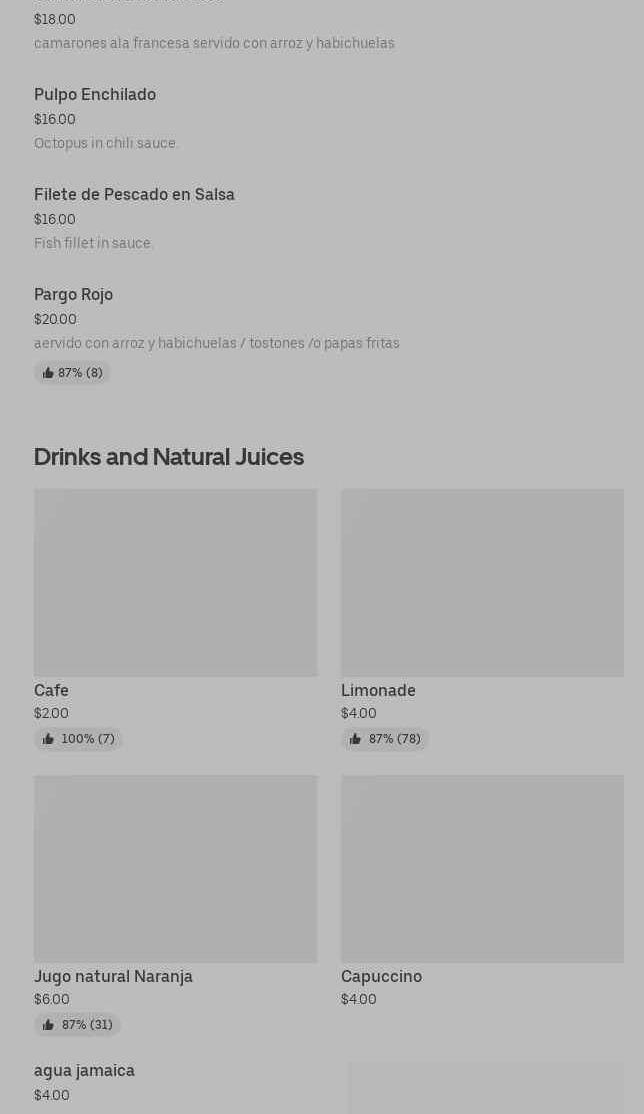Click the 87% (31) Naranja rating badge
This screenshot has width=644, height=1114.
click(77, 1024)
